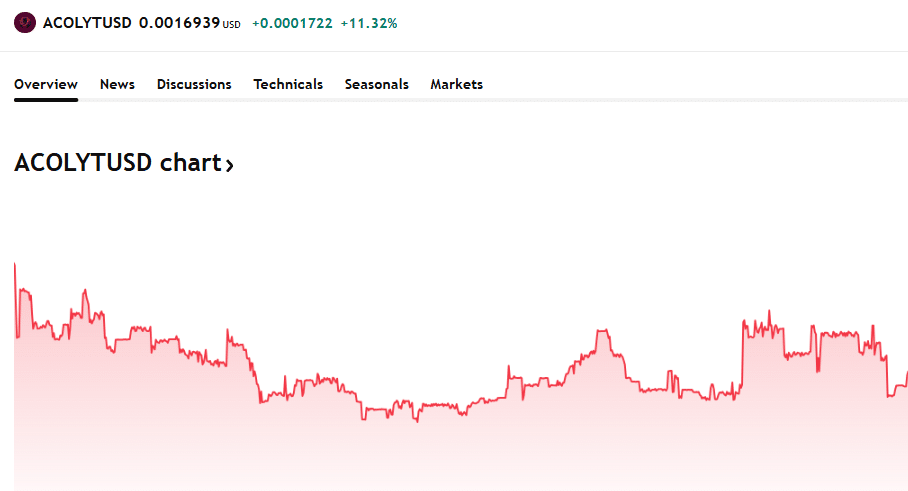Click the black underline beneath Overview tab
Viewport: 908px width, 491px height.
click(46, 99)
